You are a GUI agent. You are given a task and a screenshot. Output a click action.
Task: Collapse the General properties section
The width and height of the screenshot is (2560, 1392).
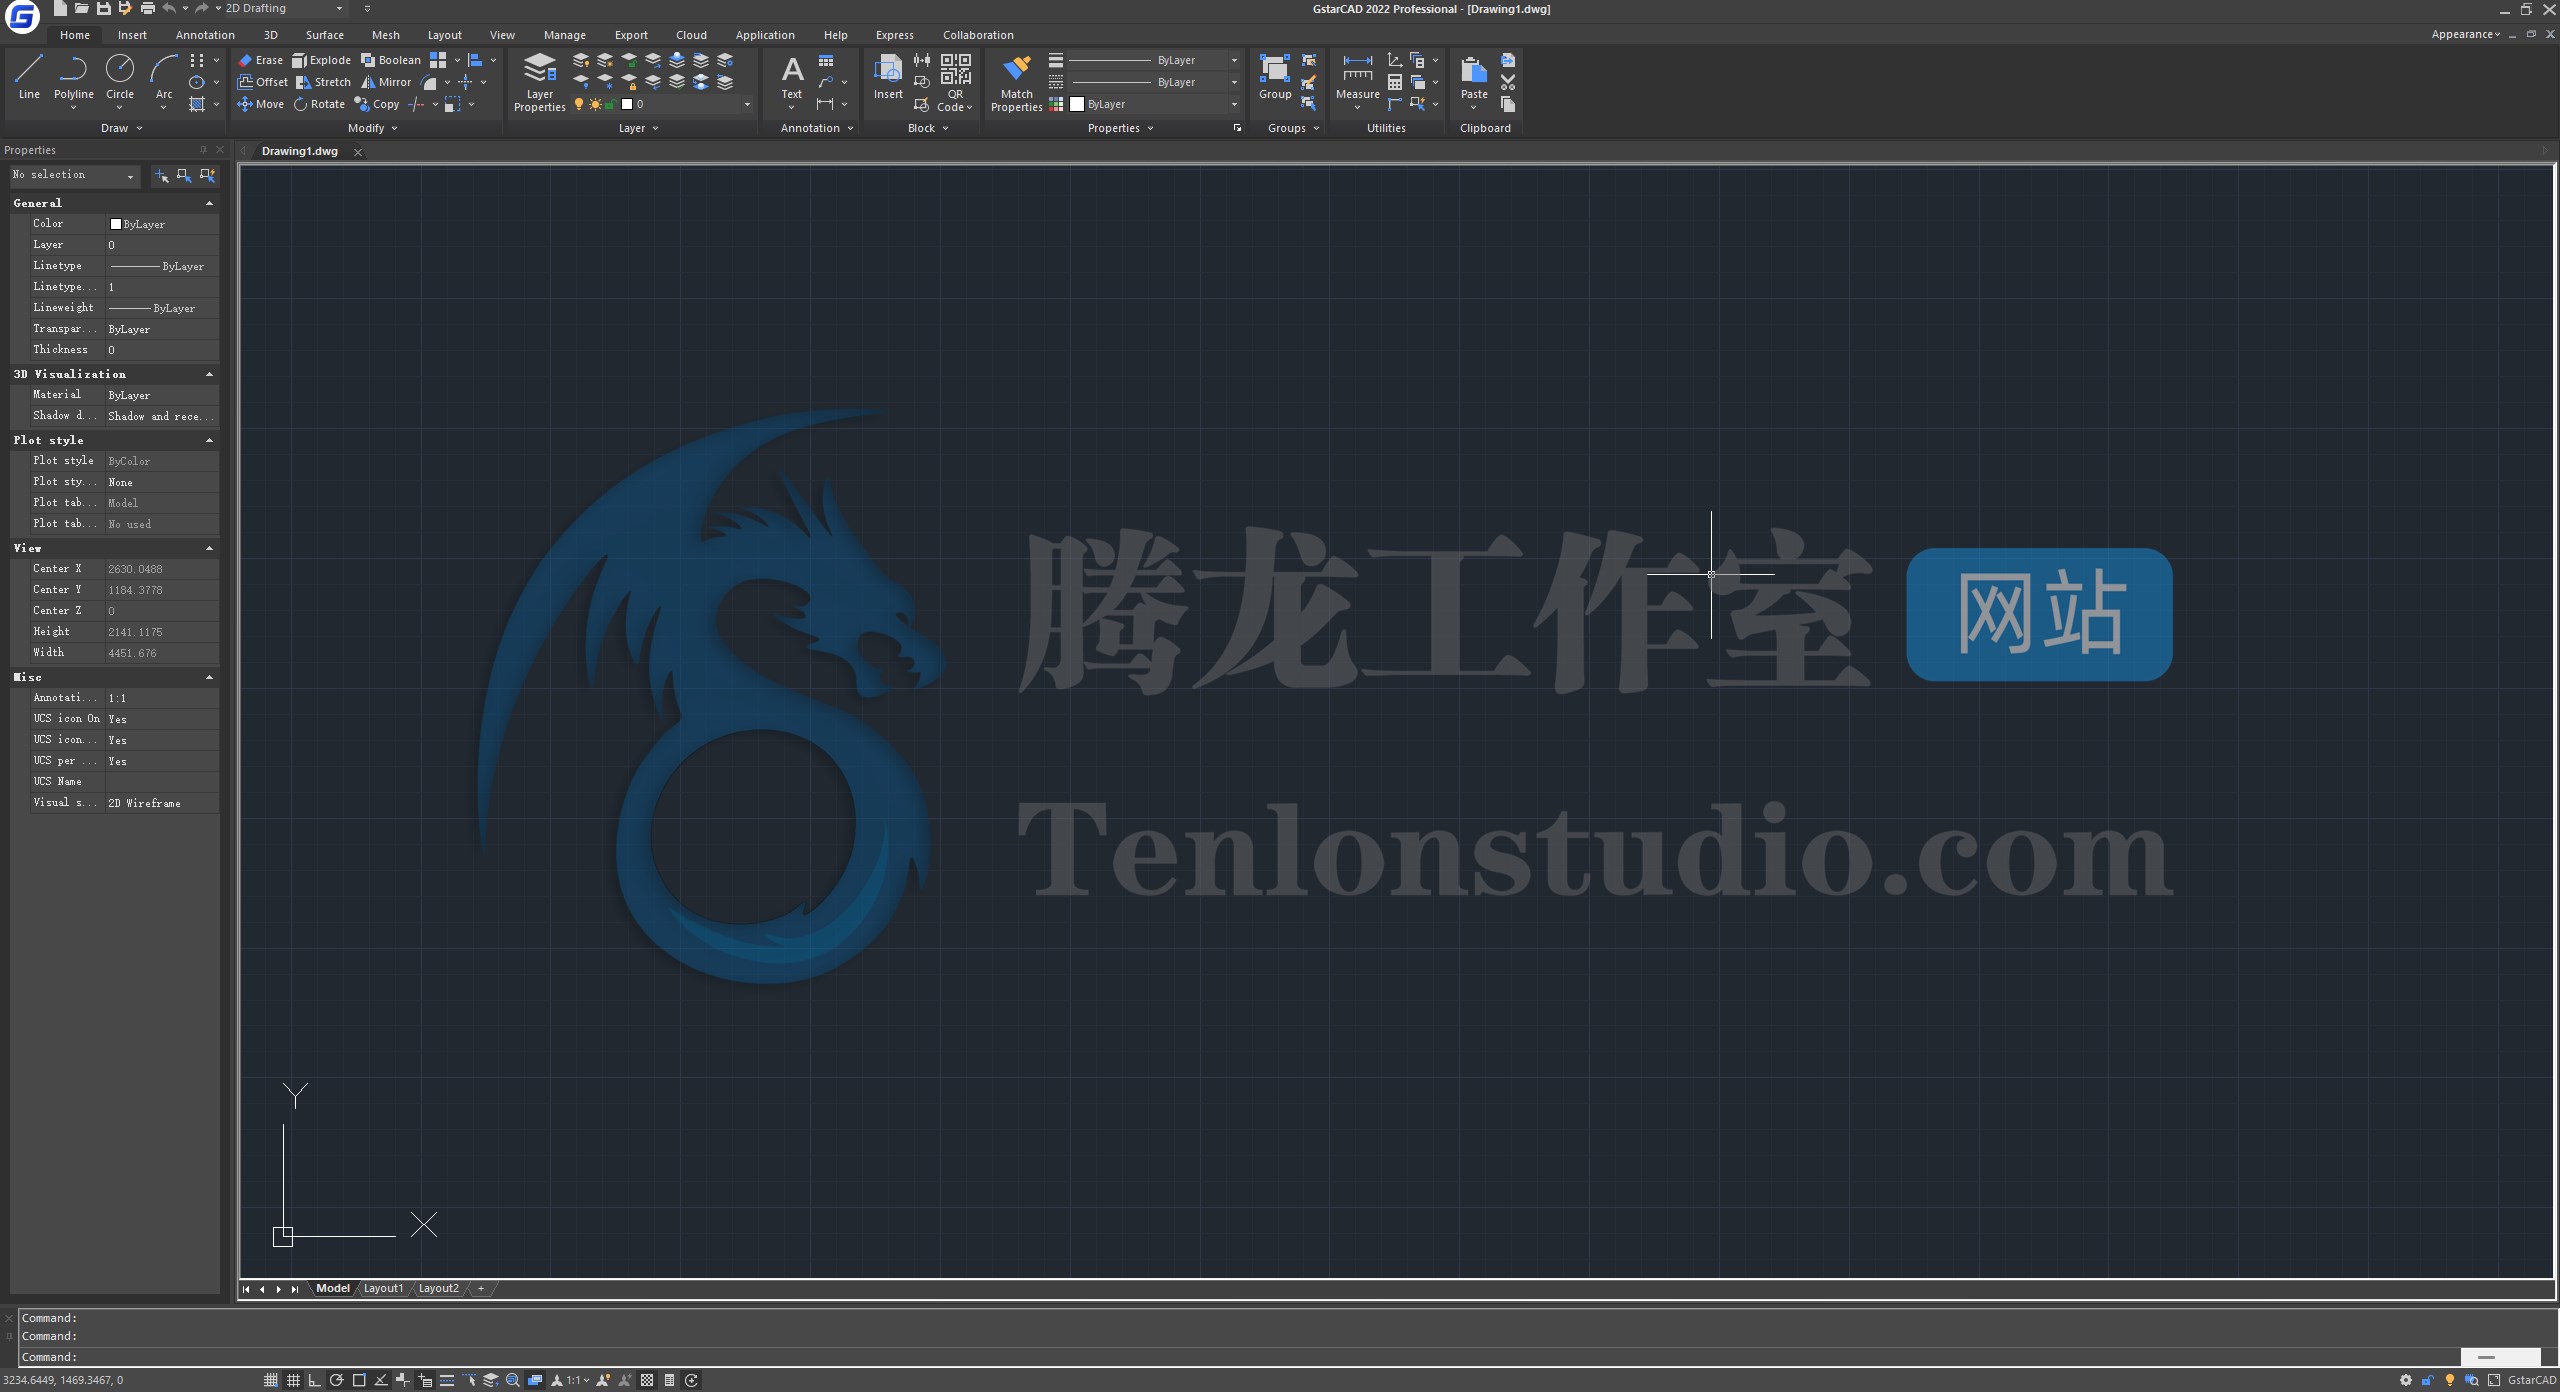[x=209, y=203]
